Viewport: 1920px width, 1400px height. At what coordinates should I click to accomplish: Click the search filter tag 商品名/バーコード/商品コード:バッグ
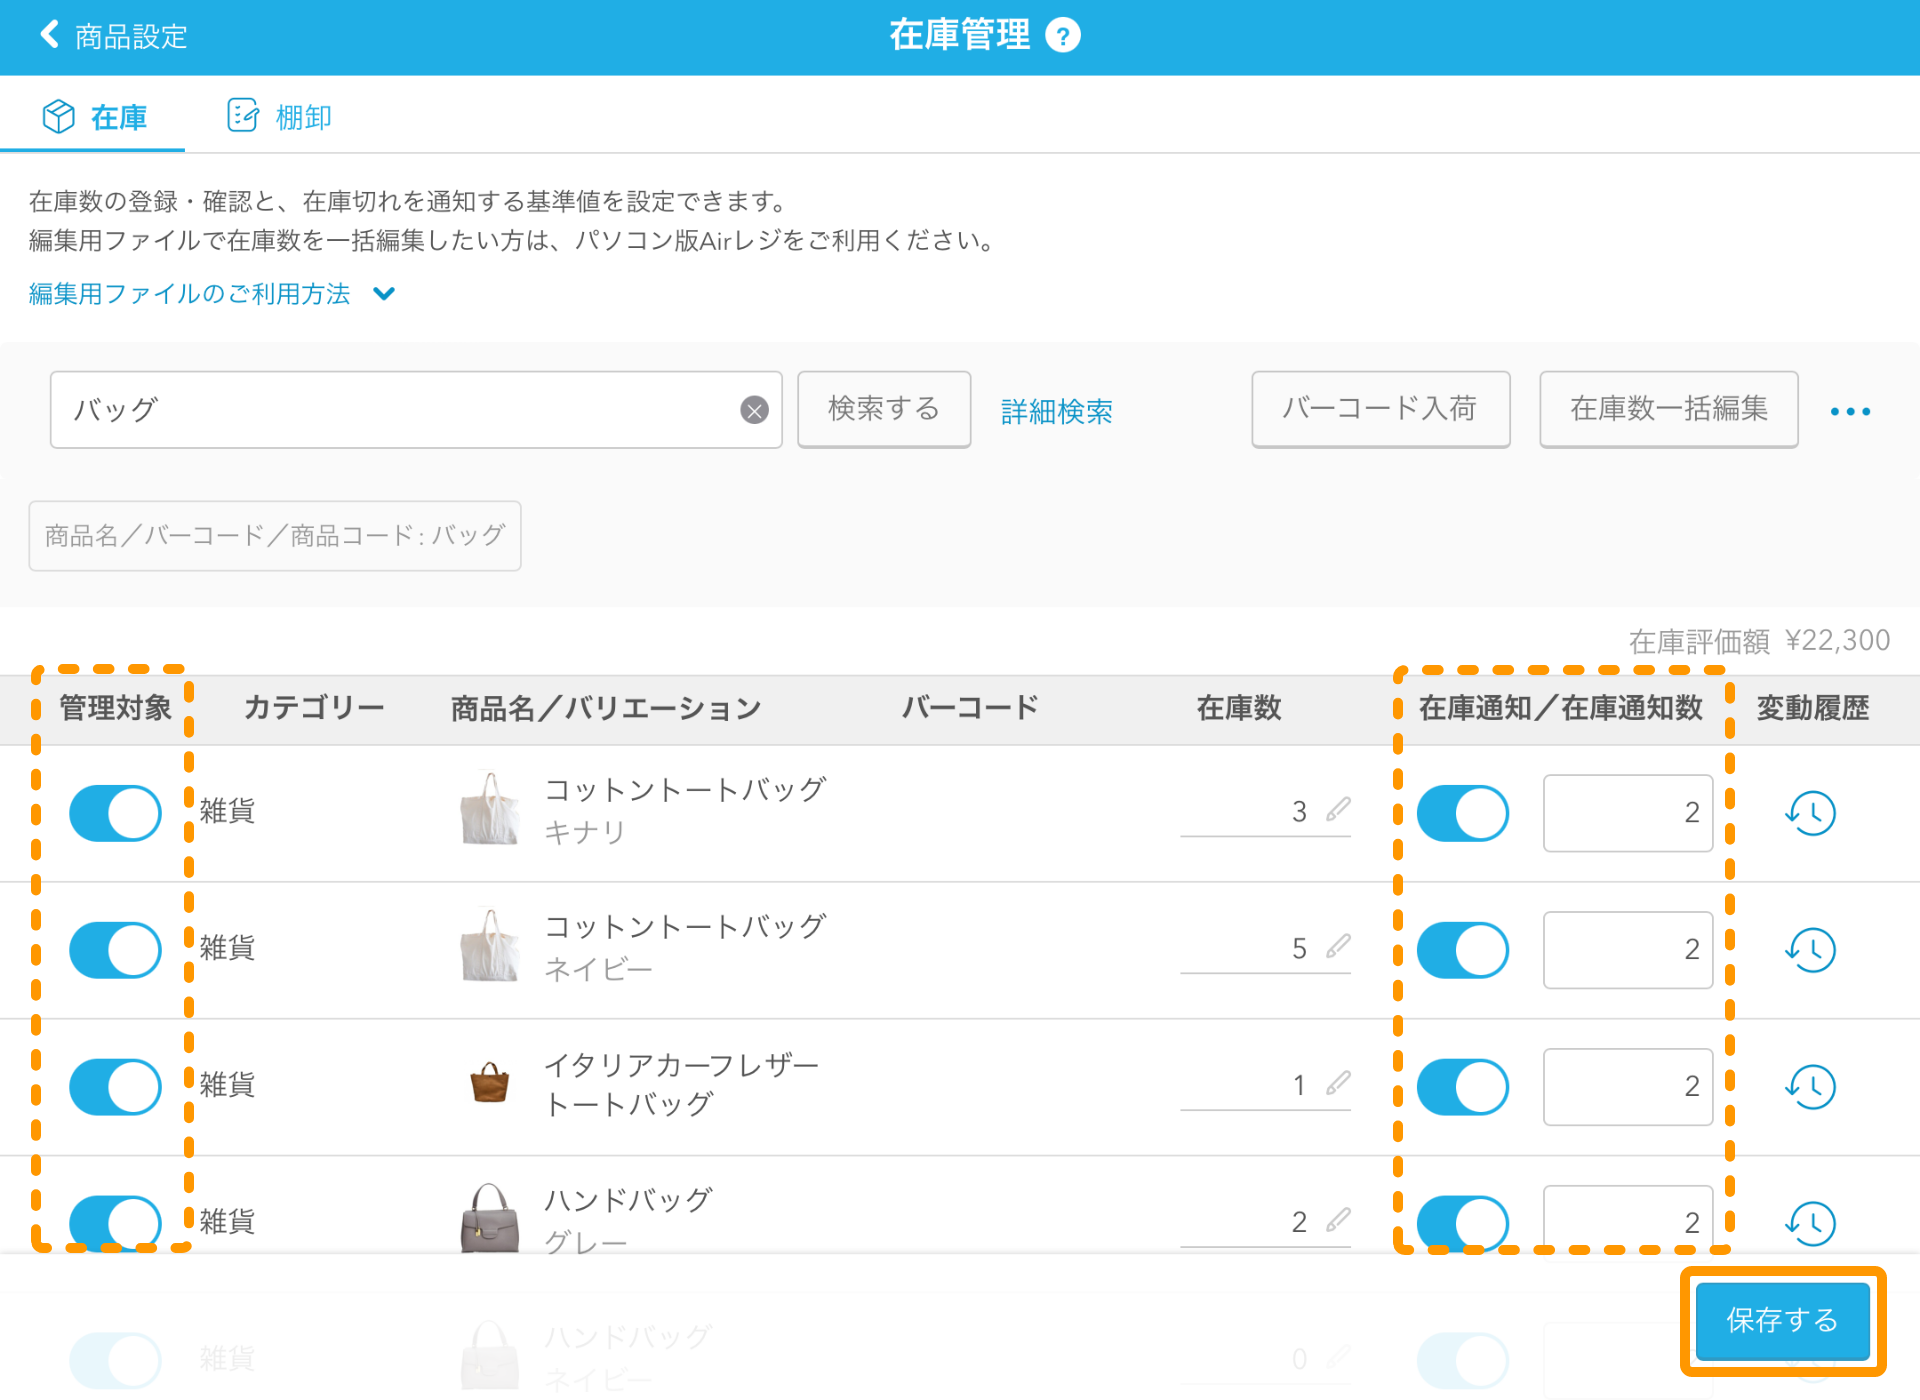click(x=275, y=536)
